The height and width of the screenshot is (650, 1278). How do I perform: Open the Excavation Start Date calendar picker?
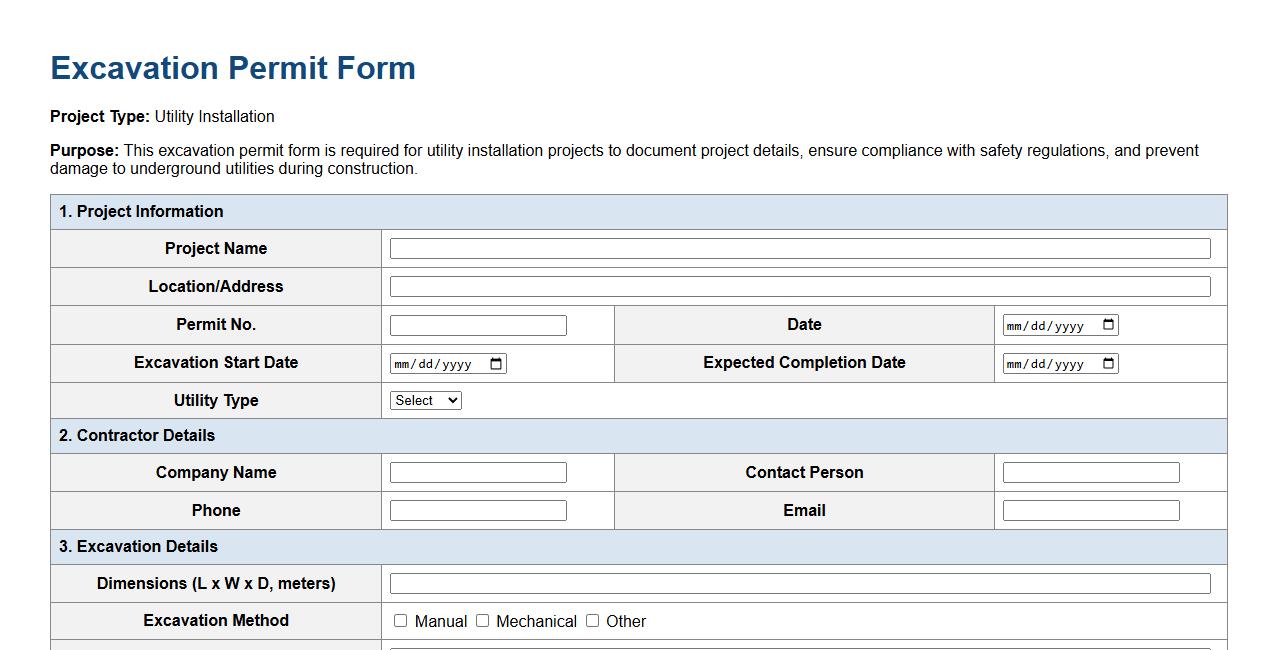point(498,363)
